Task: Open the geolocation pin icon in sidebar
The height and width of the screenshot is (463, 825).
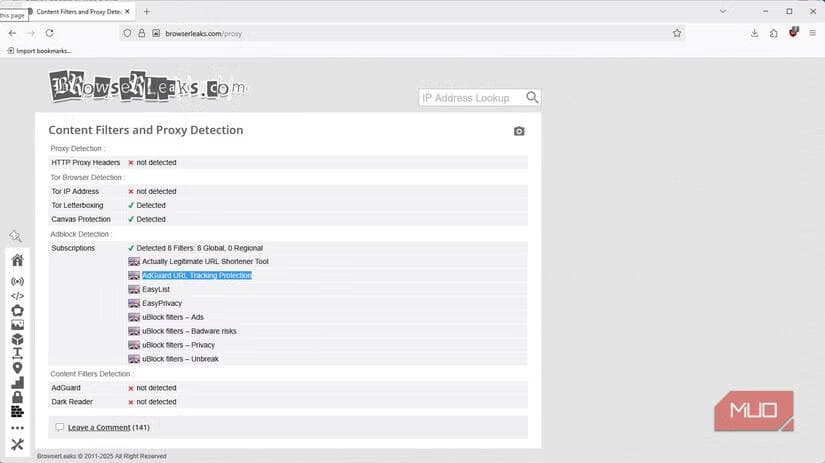Action: click(x=17, y=368)
